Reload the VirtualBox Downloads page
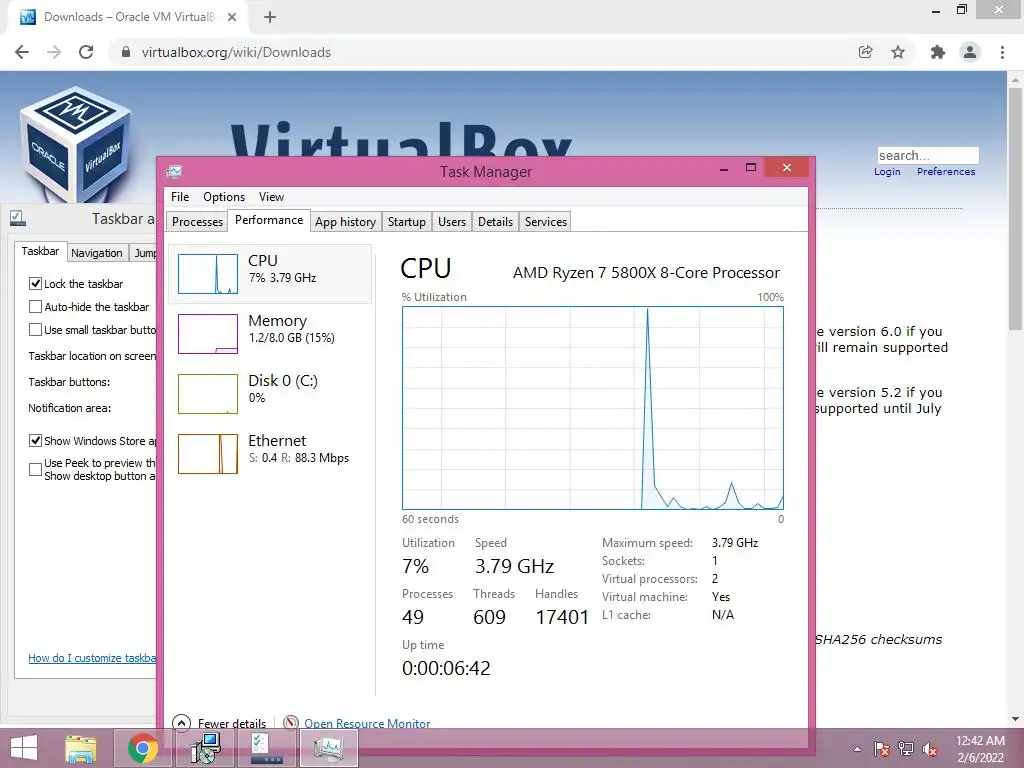 (x=86, y=52)
